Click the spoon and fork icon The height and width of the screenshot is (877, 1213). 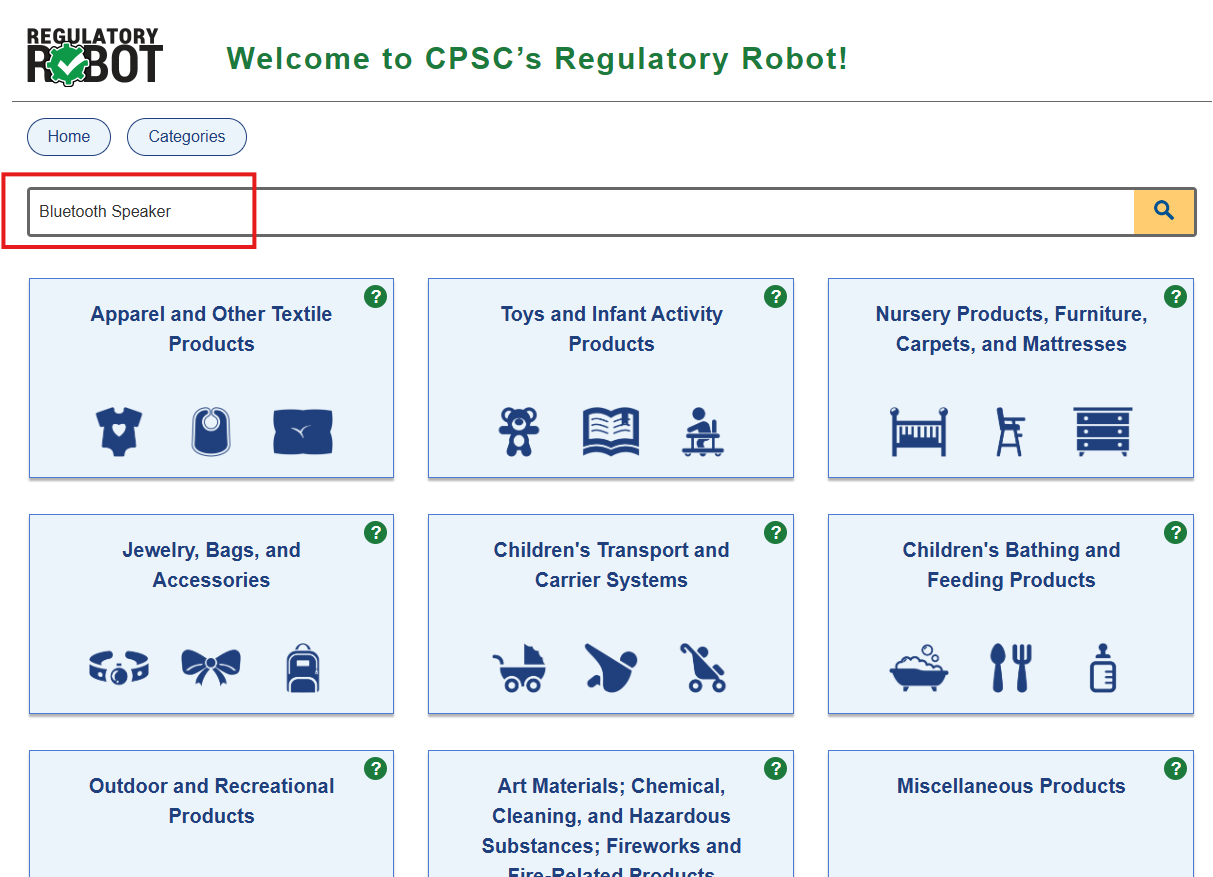1011,668
